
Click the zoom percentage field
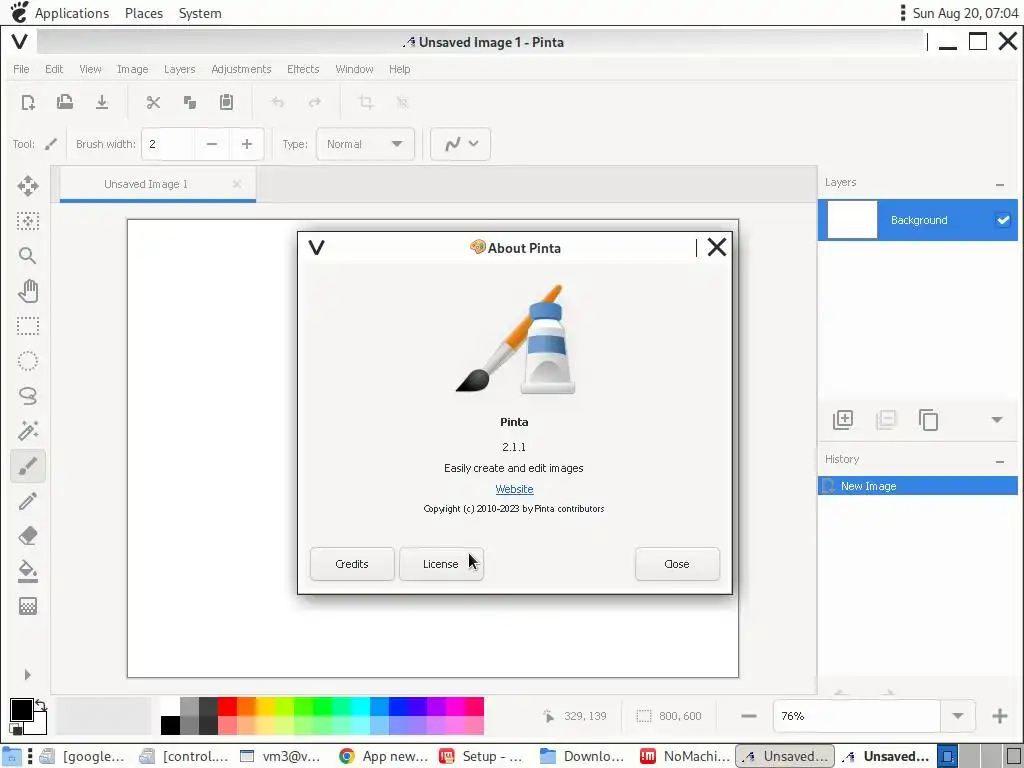click(856, 716)
